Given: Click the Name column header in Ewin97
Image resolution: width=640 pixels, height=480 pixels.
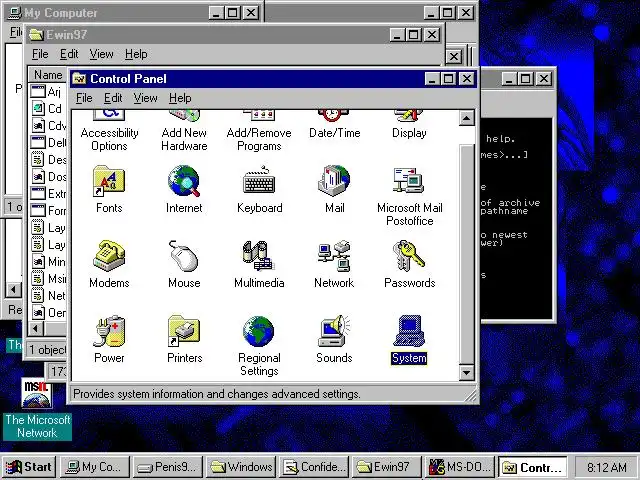Looking at the screenshot, I should click(48, 75).
